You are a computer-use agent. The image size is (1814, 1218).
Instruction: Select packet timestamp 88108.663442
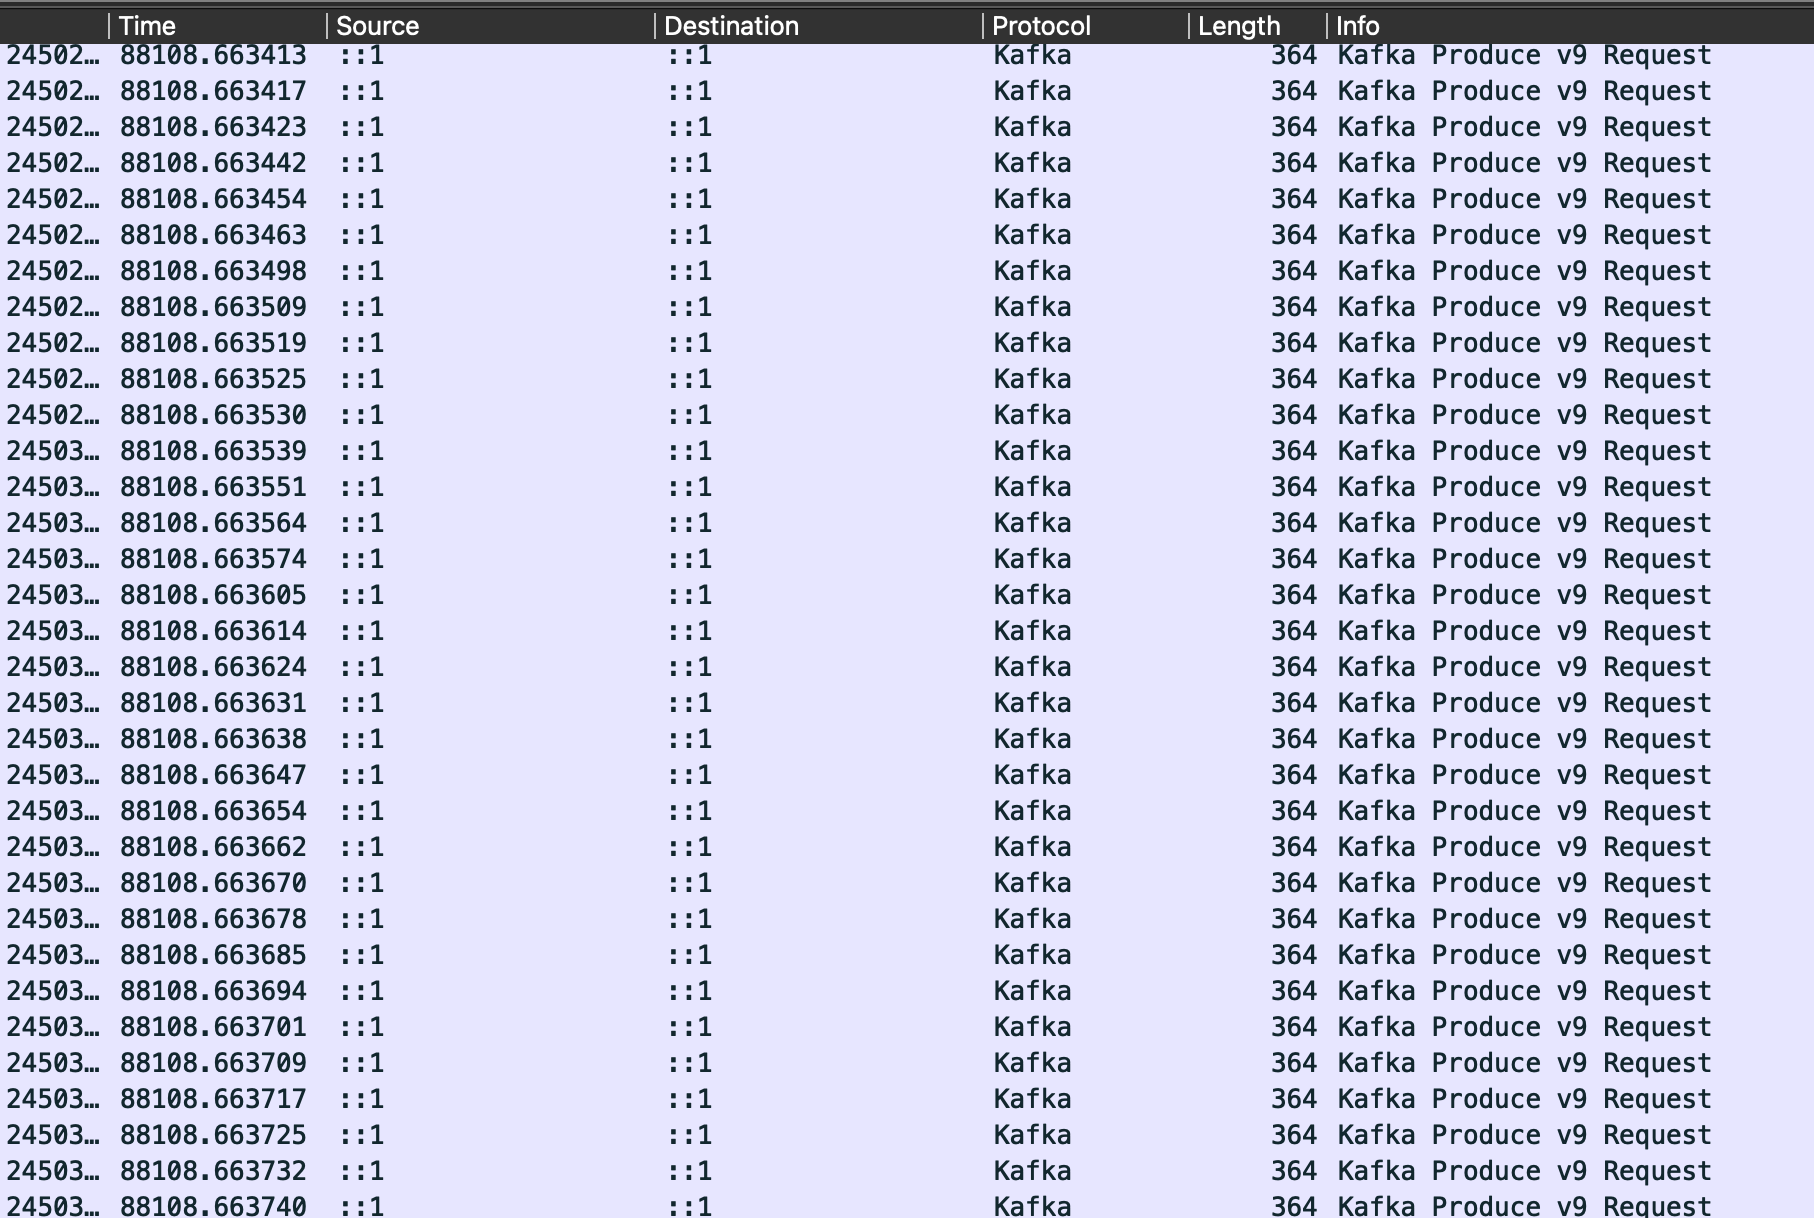213,163
